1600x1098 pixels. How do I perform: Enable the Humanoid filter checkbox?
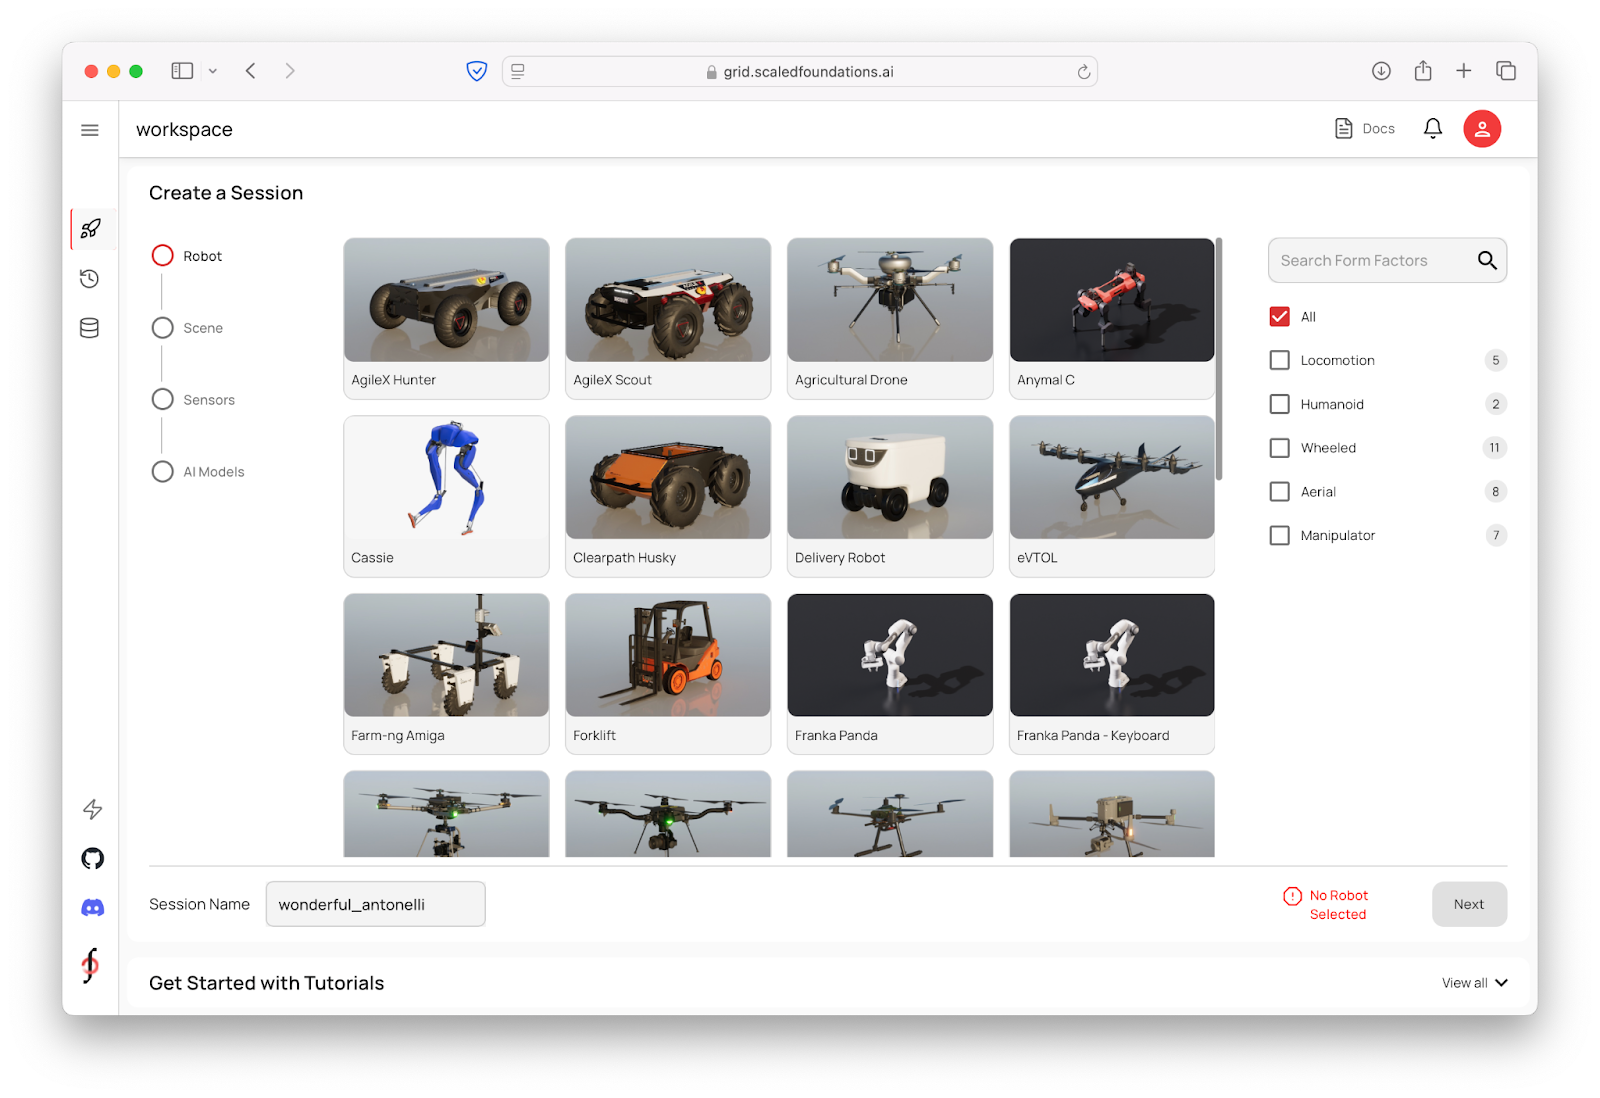point(1279,404)
